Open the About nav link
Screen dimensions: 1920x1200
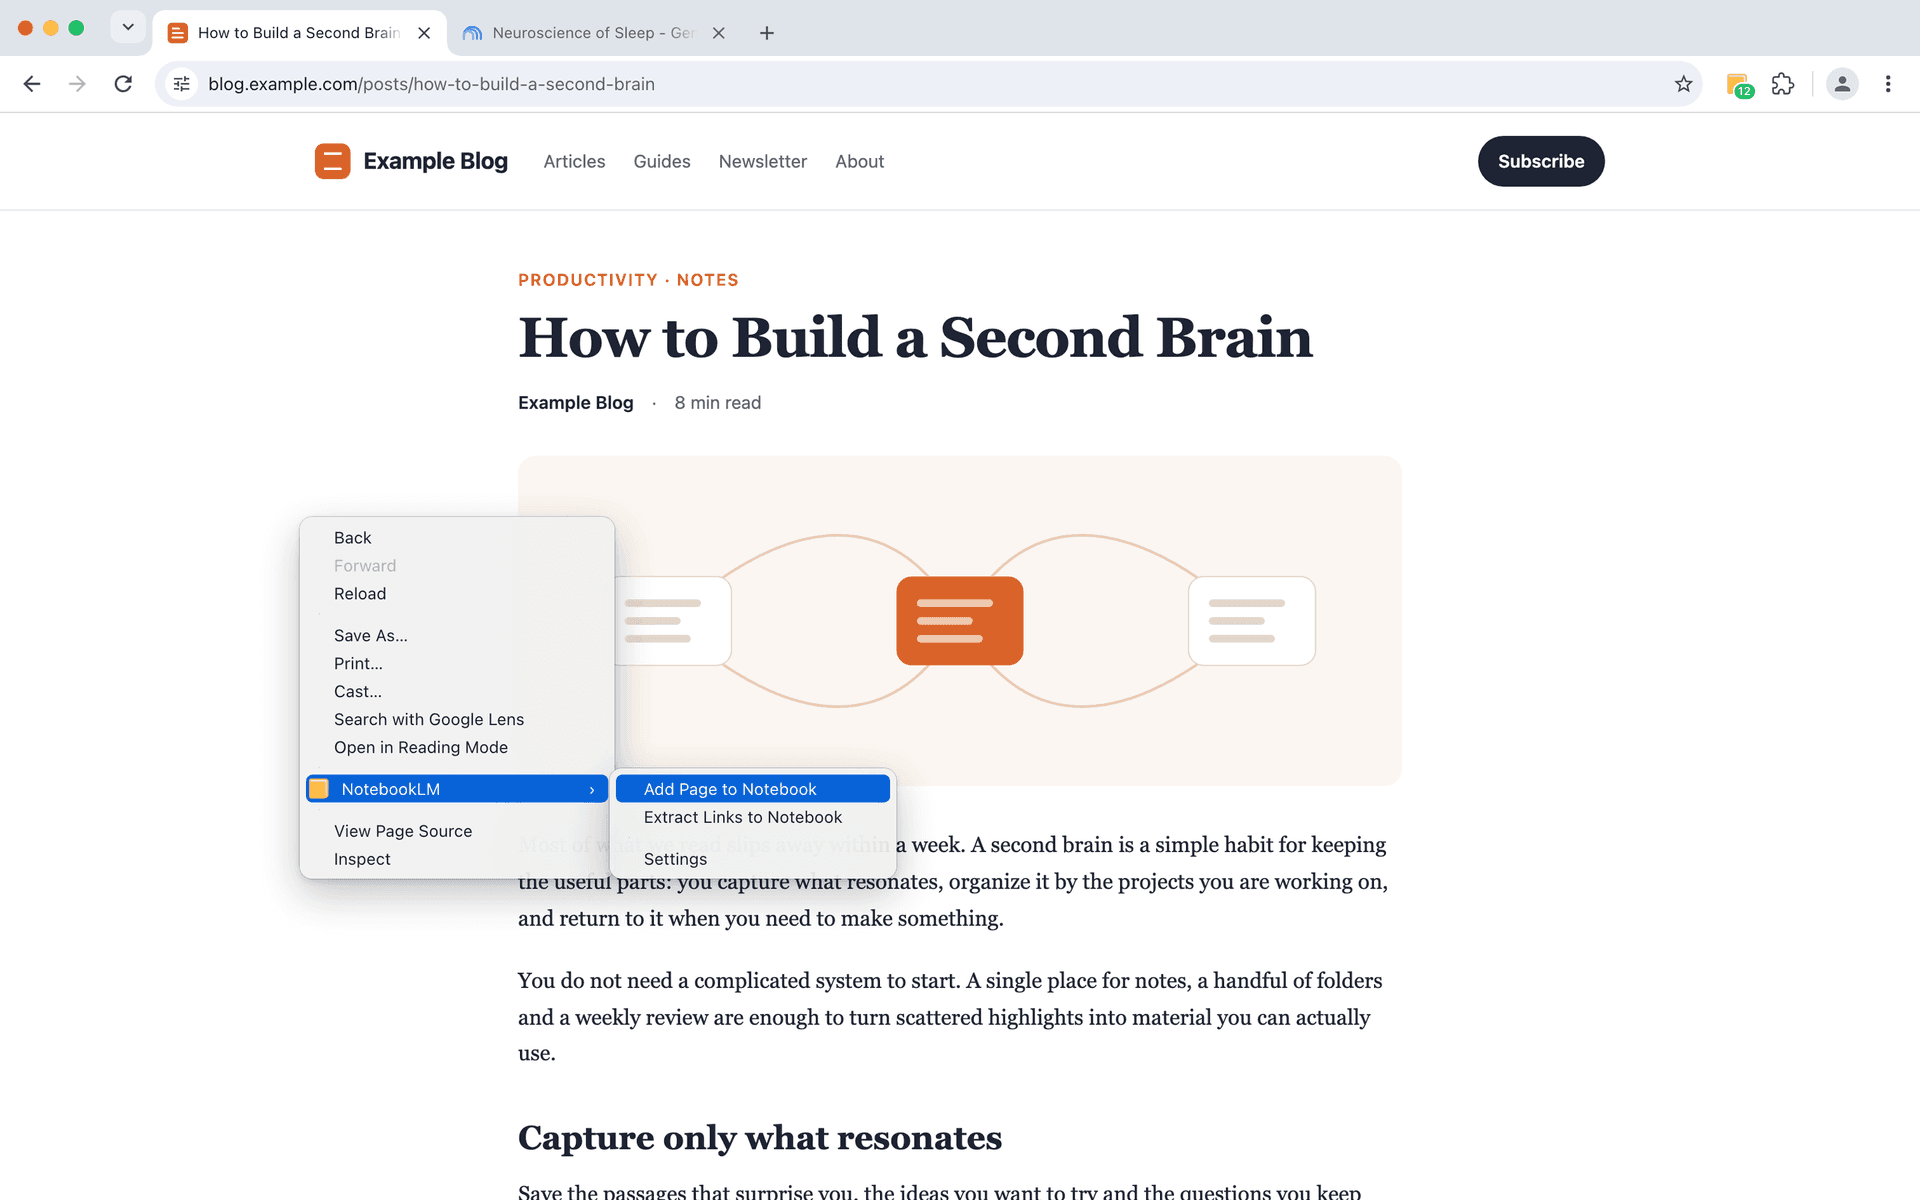pyautogui.click(x=860, y=161)
